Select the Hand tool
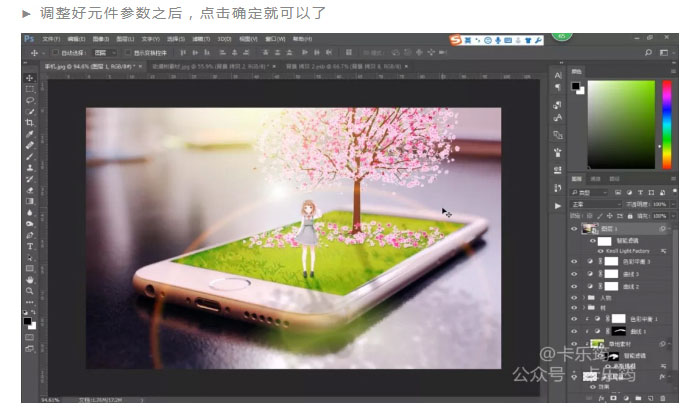The height and width of the screenshot is (409, 700). tap(29, 280)
